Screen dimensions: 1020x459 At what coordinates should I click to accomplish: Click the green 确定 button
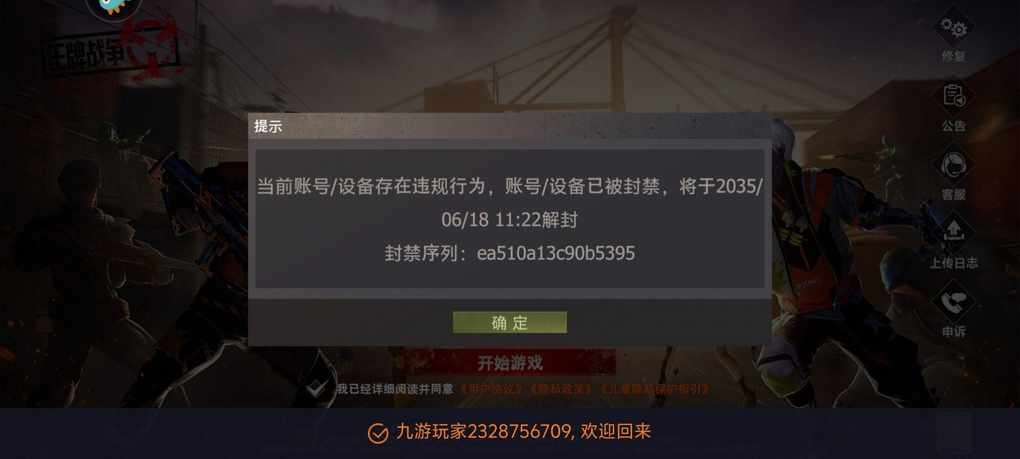(509, 322)
